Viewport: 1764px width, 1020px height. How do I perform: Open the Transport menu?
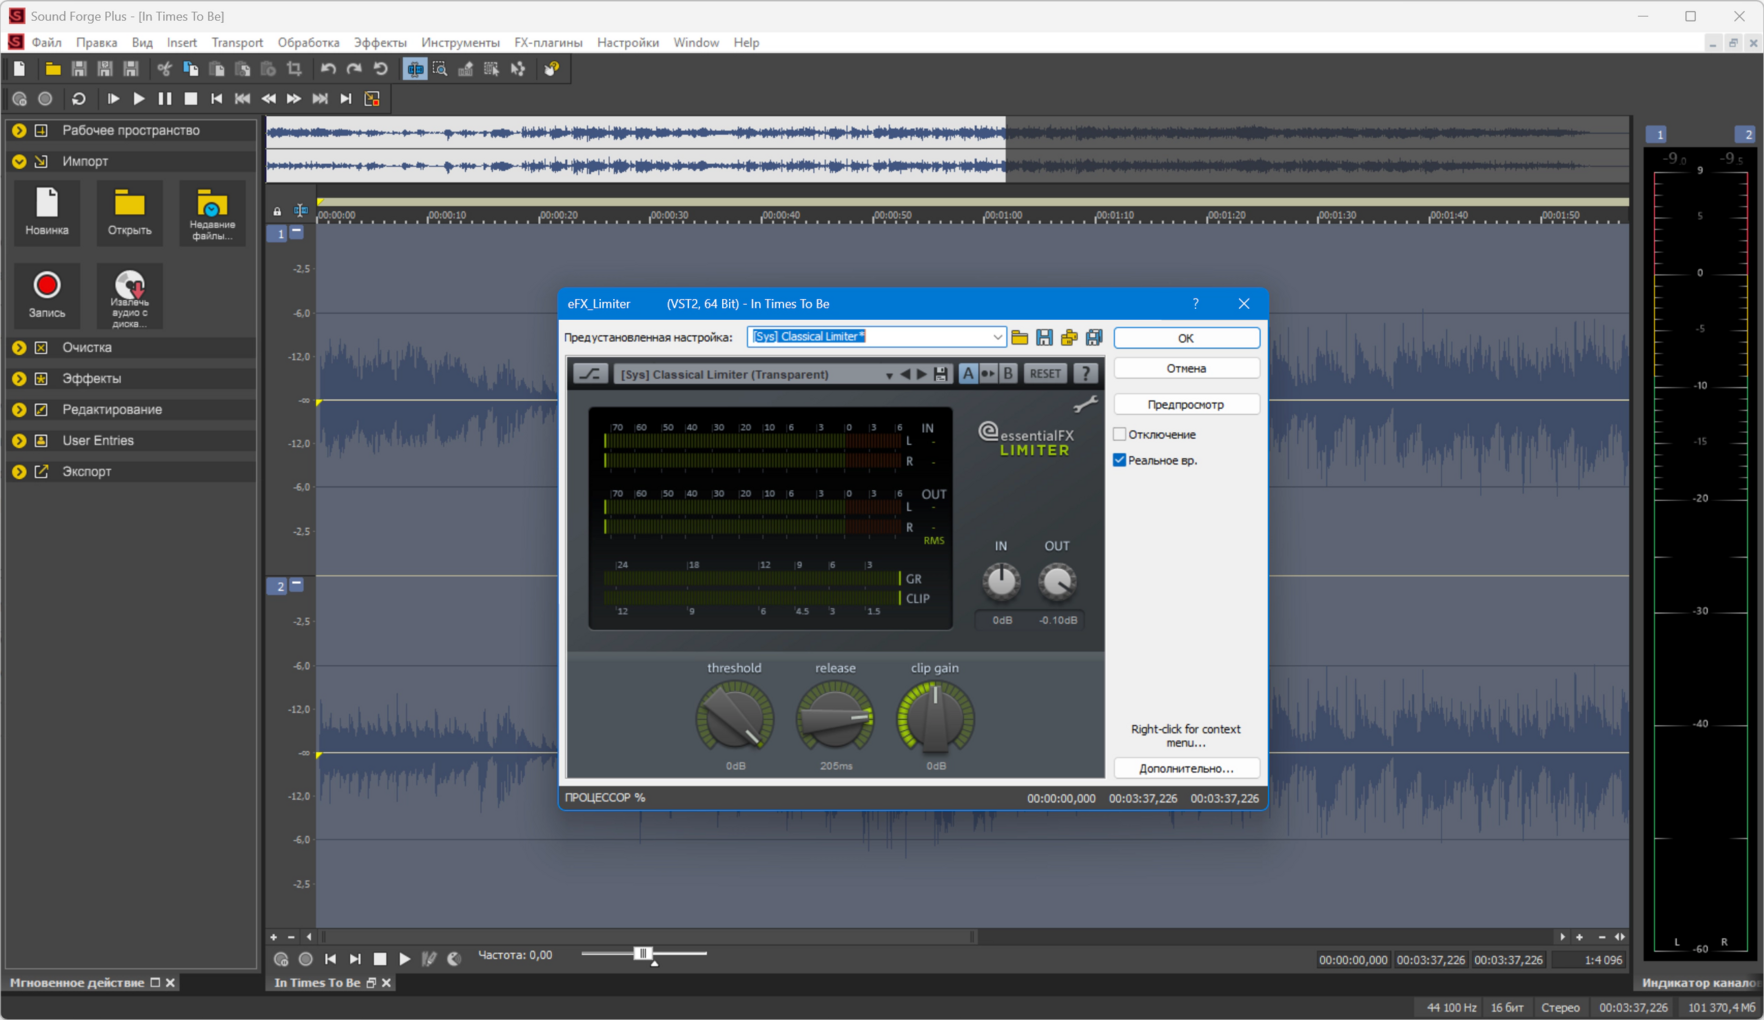(x=237, y=43)
